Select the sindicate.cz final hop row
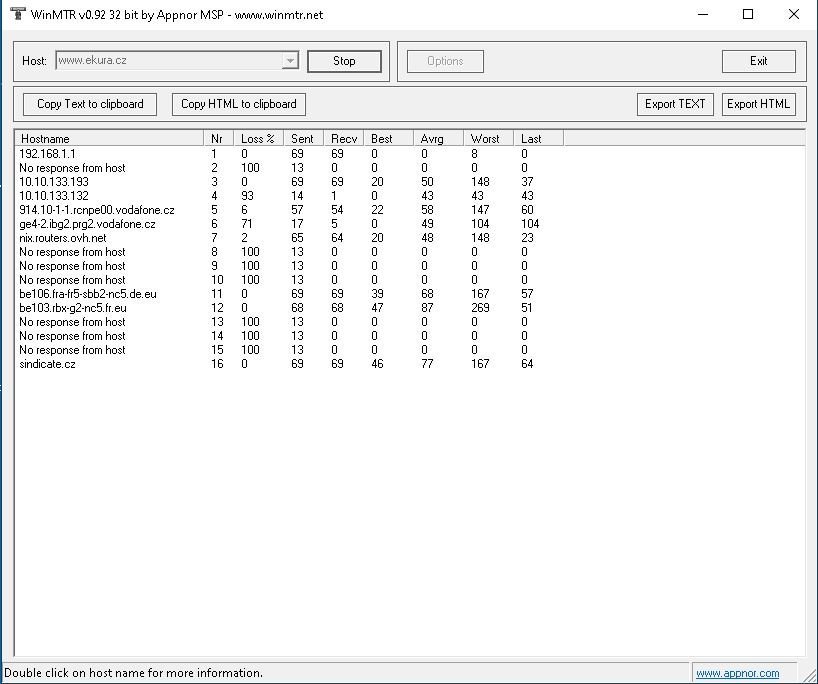Viewport: 818px width, 684px height. tap(47, 364)
